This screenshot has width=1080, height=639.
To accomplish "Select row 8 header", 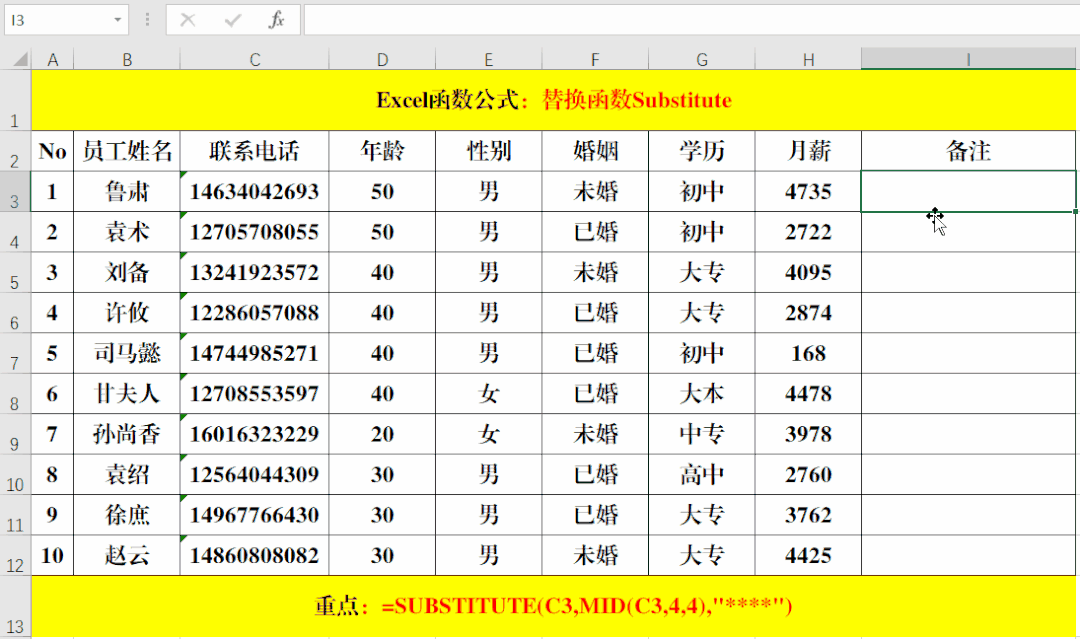I will click(15, 394).
